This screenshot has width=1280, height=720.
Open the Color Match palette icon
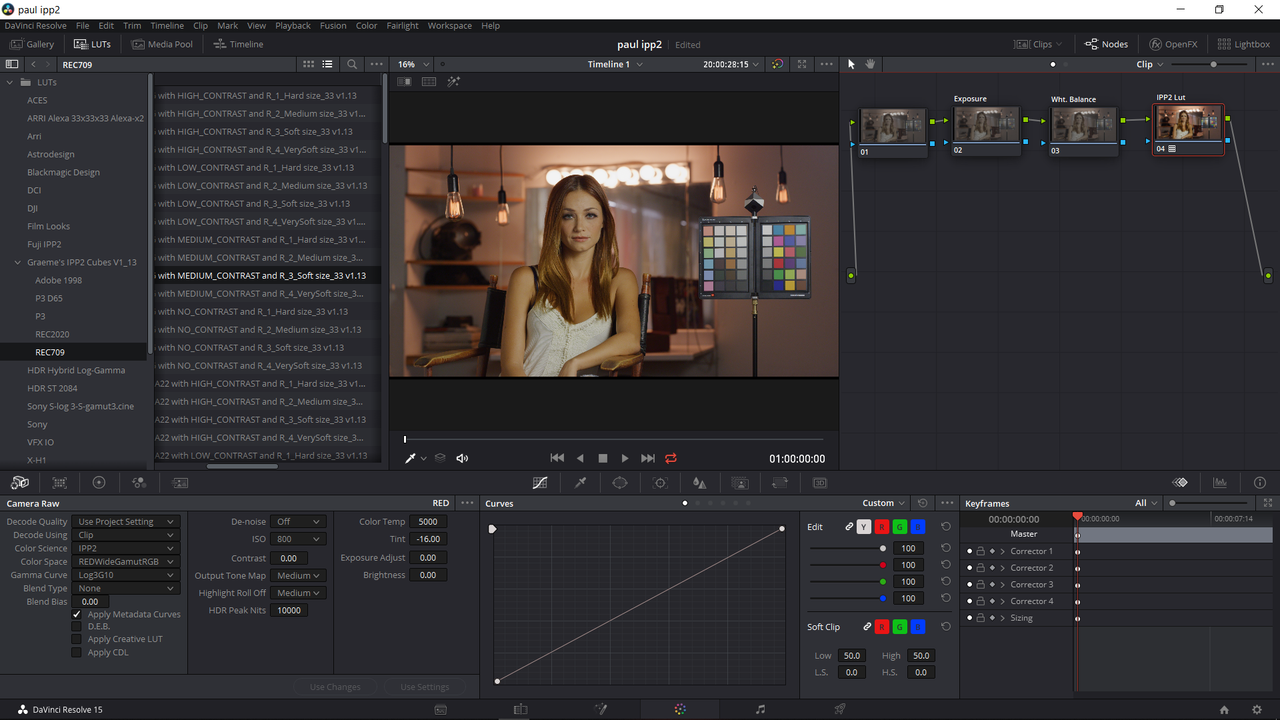(x=59, y=482)
